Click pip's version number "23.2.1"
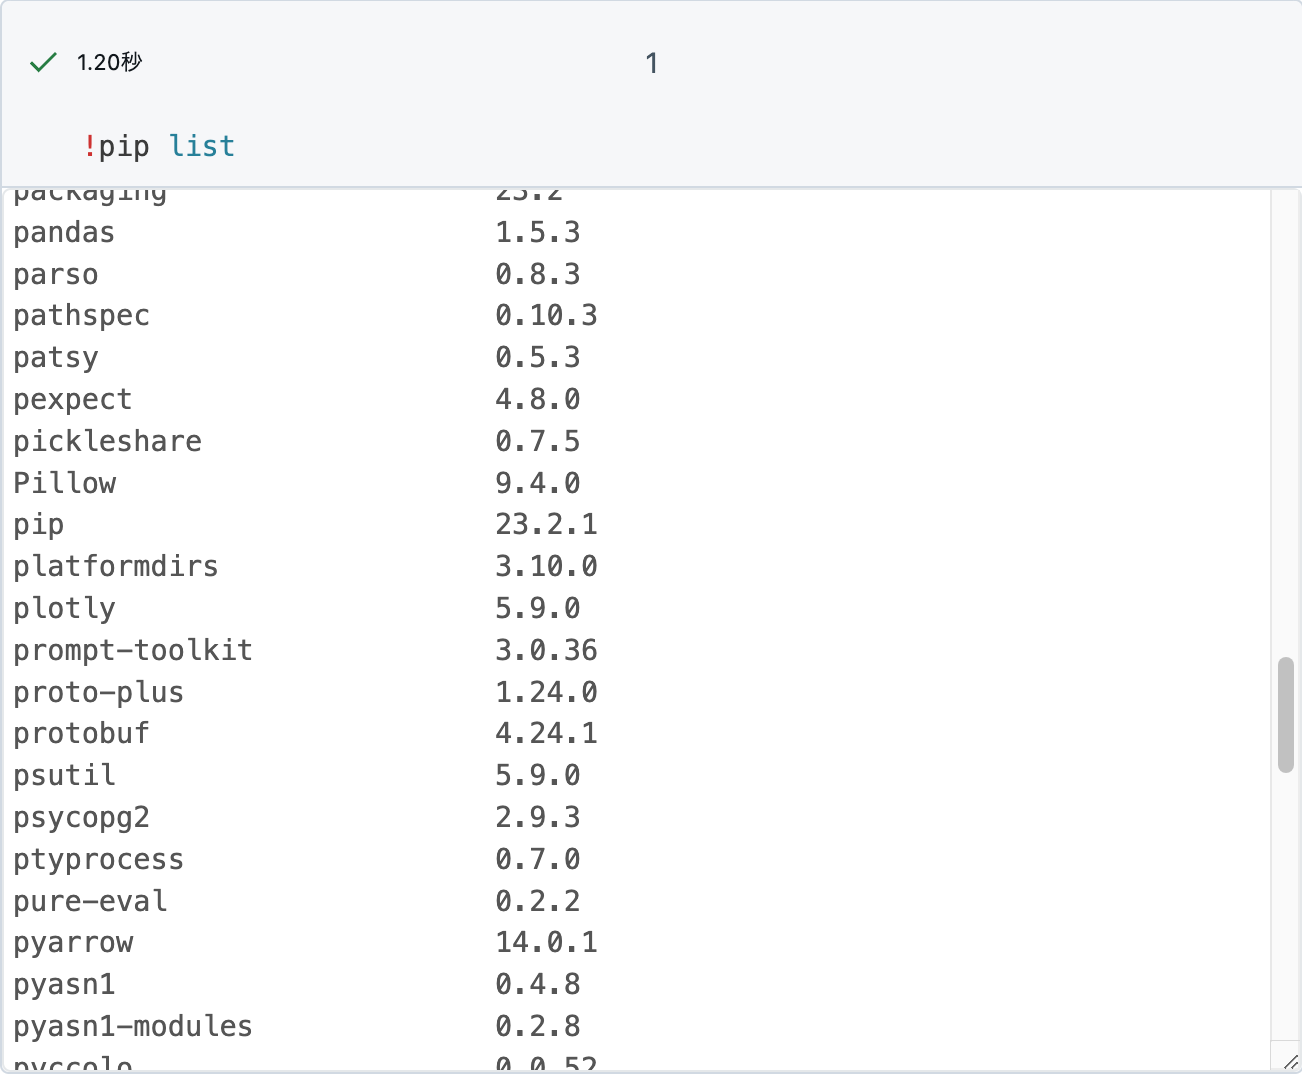1302x1078 pixels. pyautogui.click(x=547, y=523)
